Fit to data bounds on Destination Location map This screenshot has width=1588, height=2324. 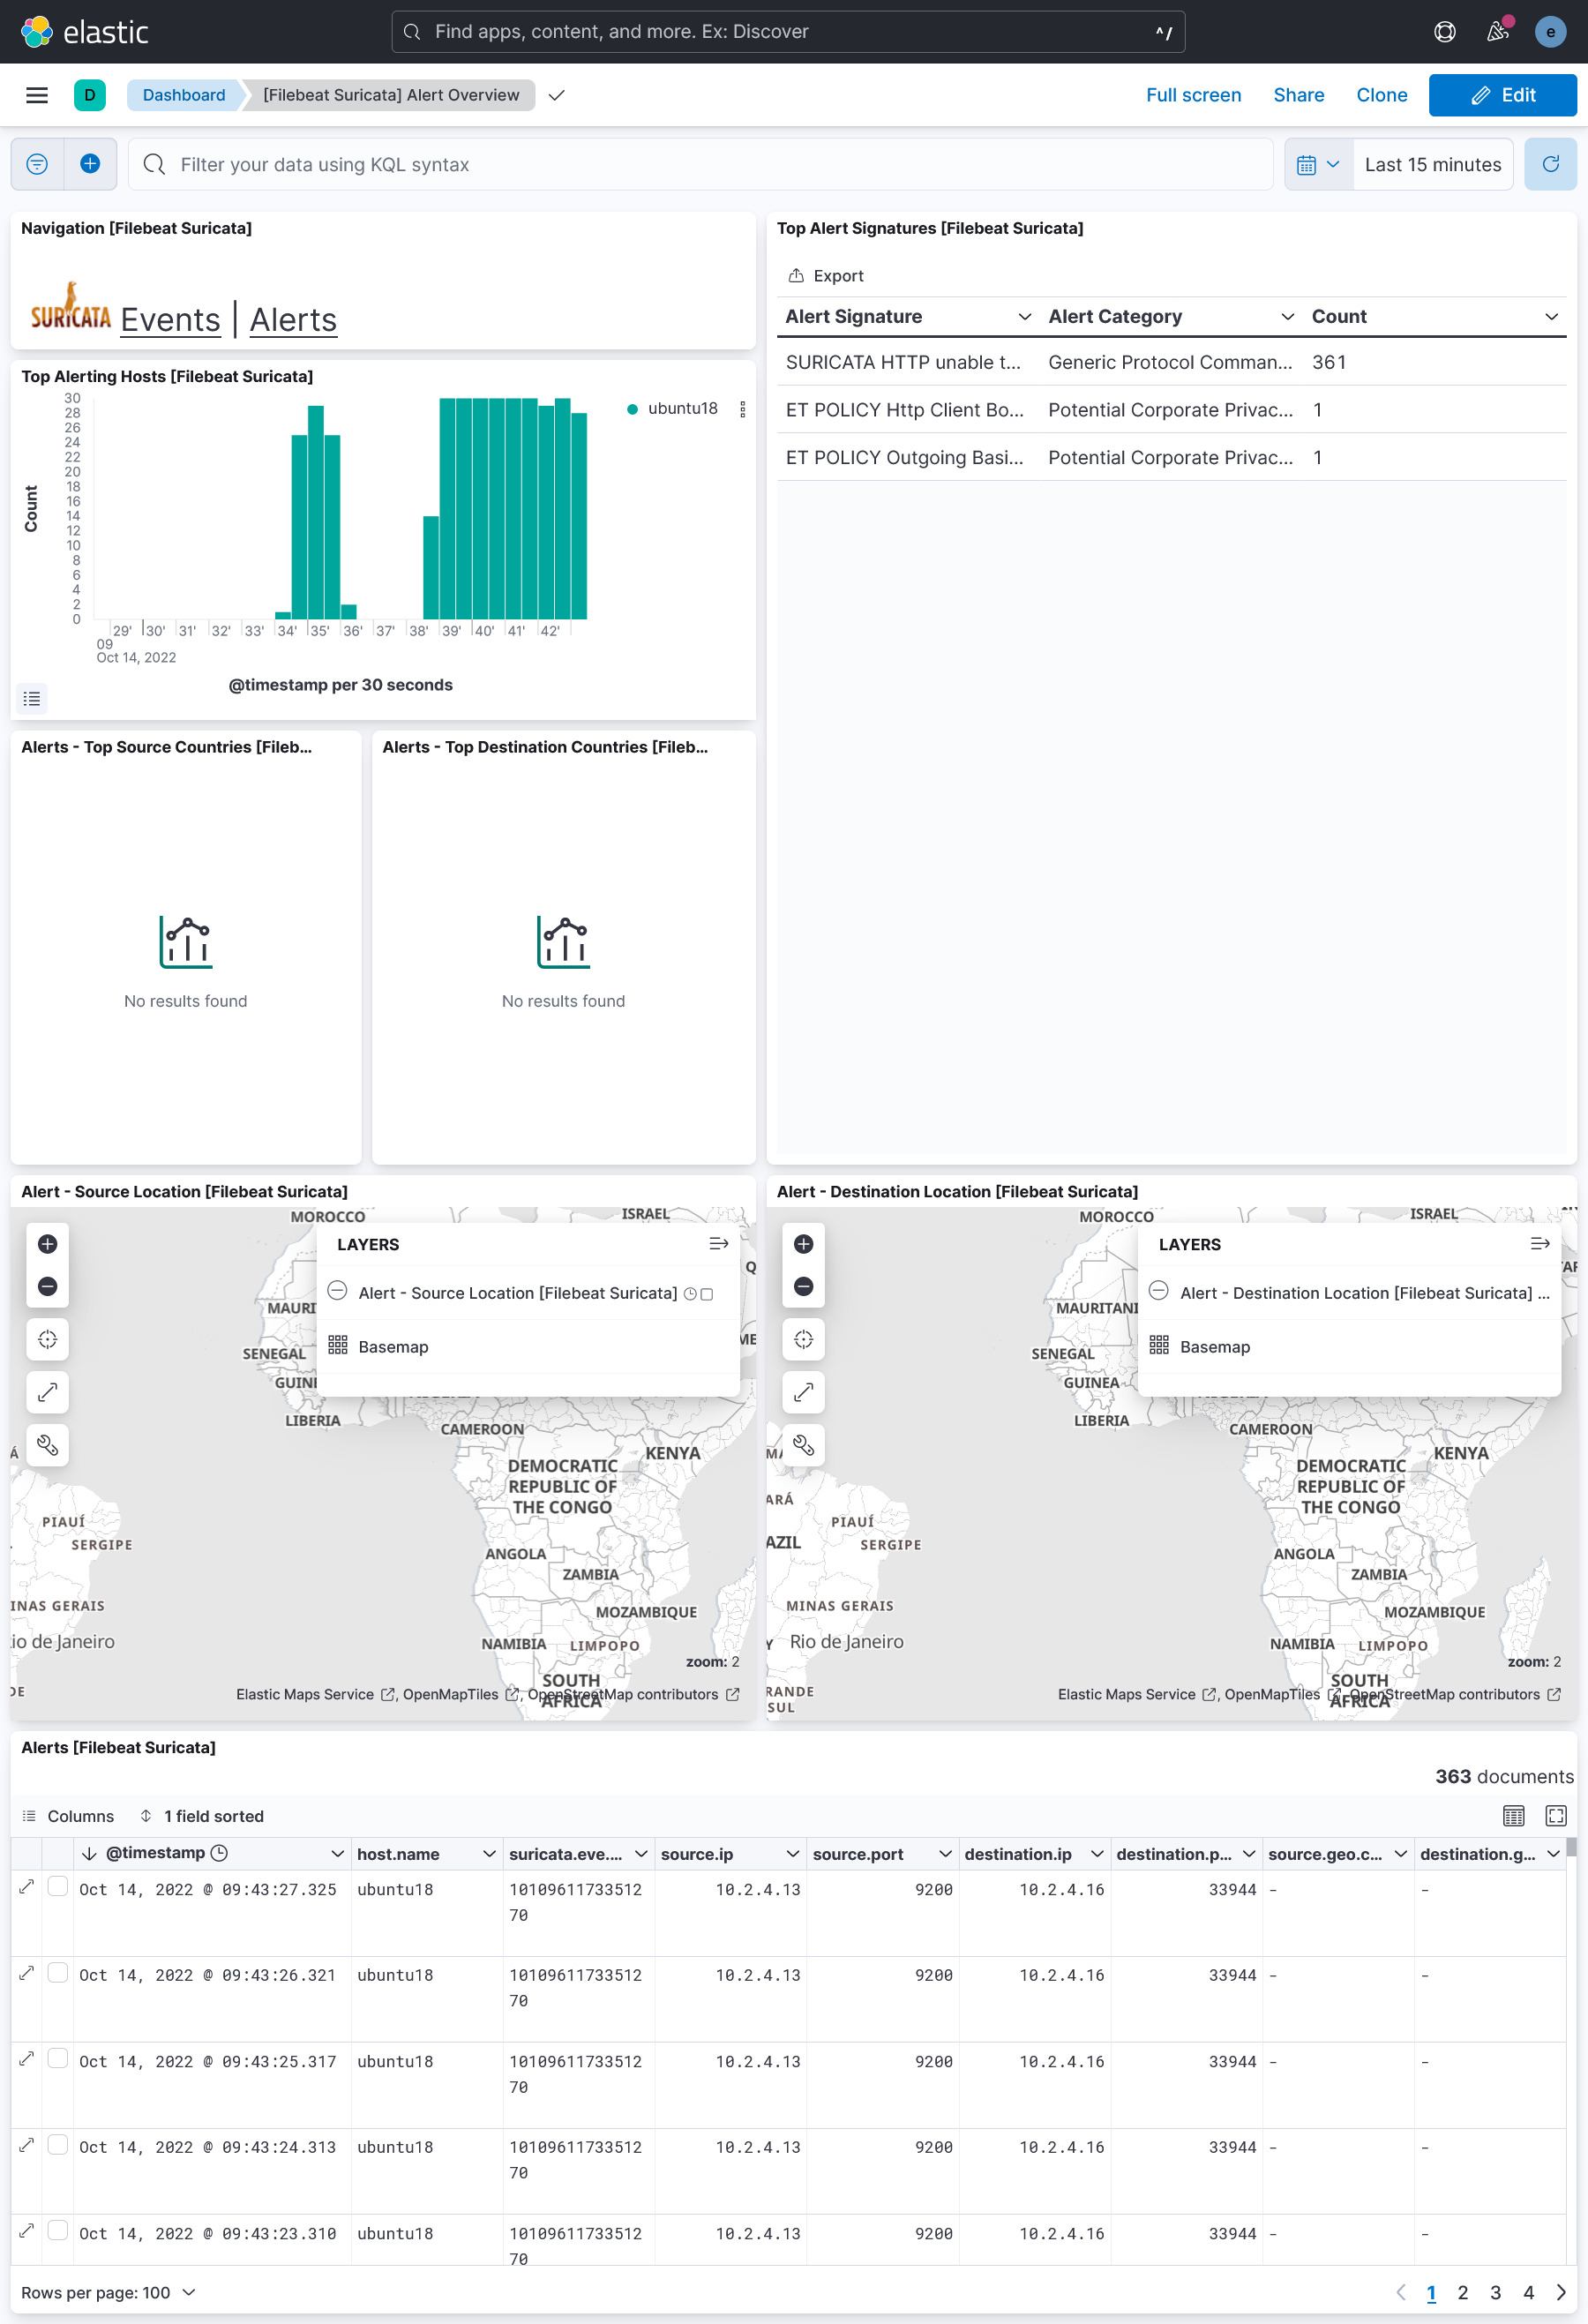[803, 1339]
